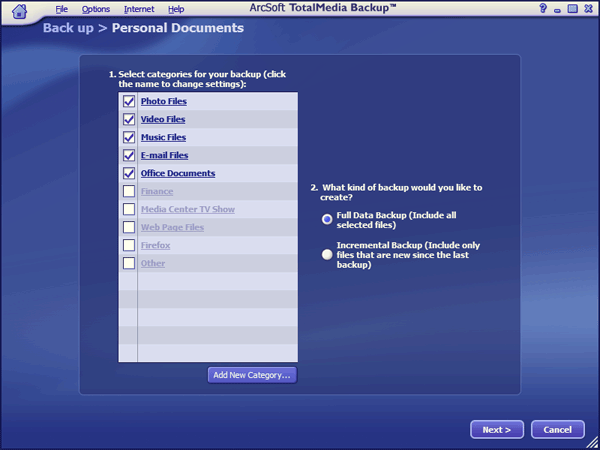Toggle the Music Files checkbox

click(129, 138)
